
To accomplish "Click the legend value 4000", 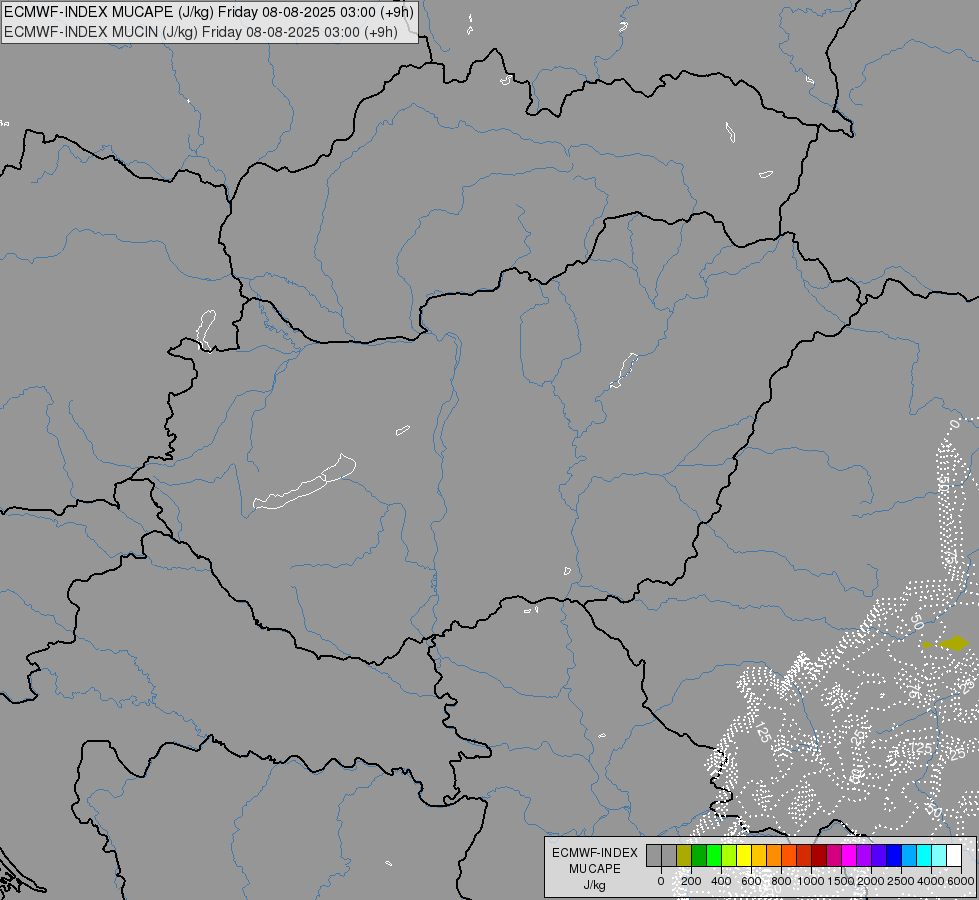I will coord(932,881).
